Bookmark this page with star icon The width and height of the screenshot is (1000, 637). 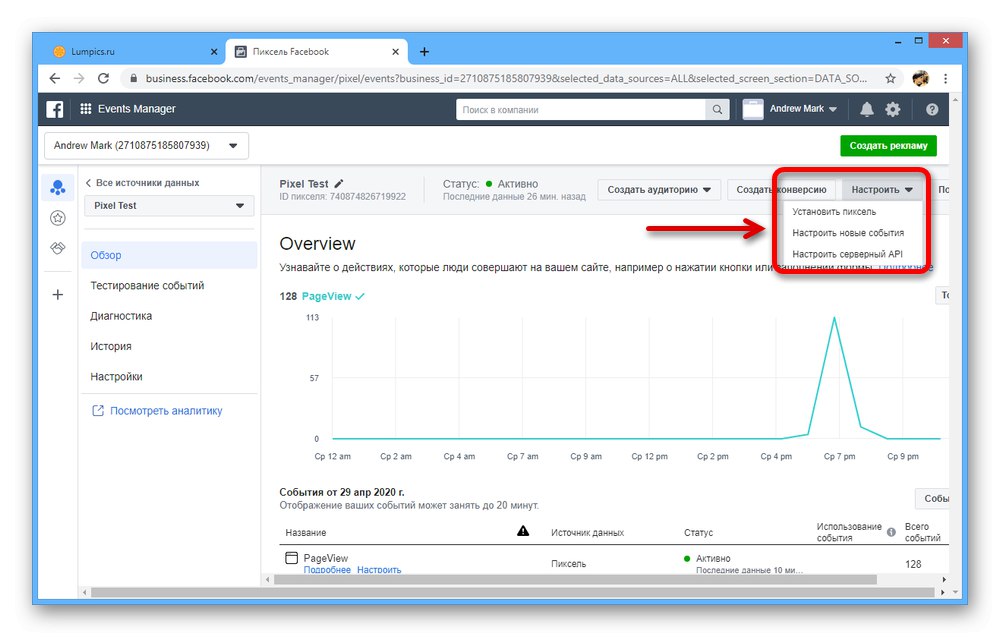890,78
